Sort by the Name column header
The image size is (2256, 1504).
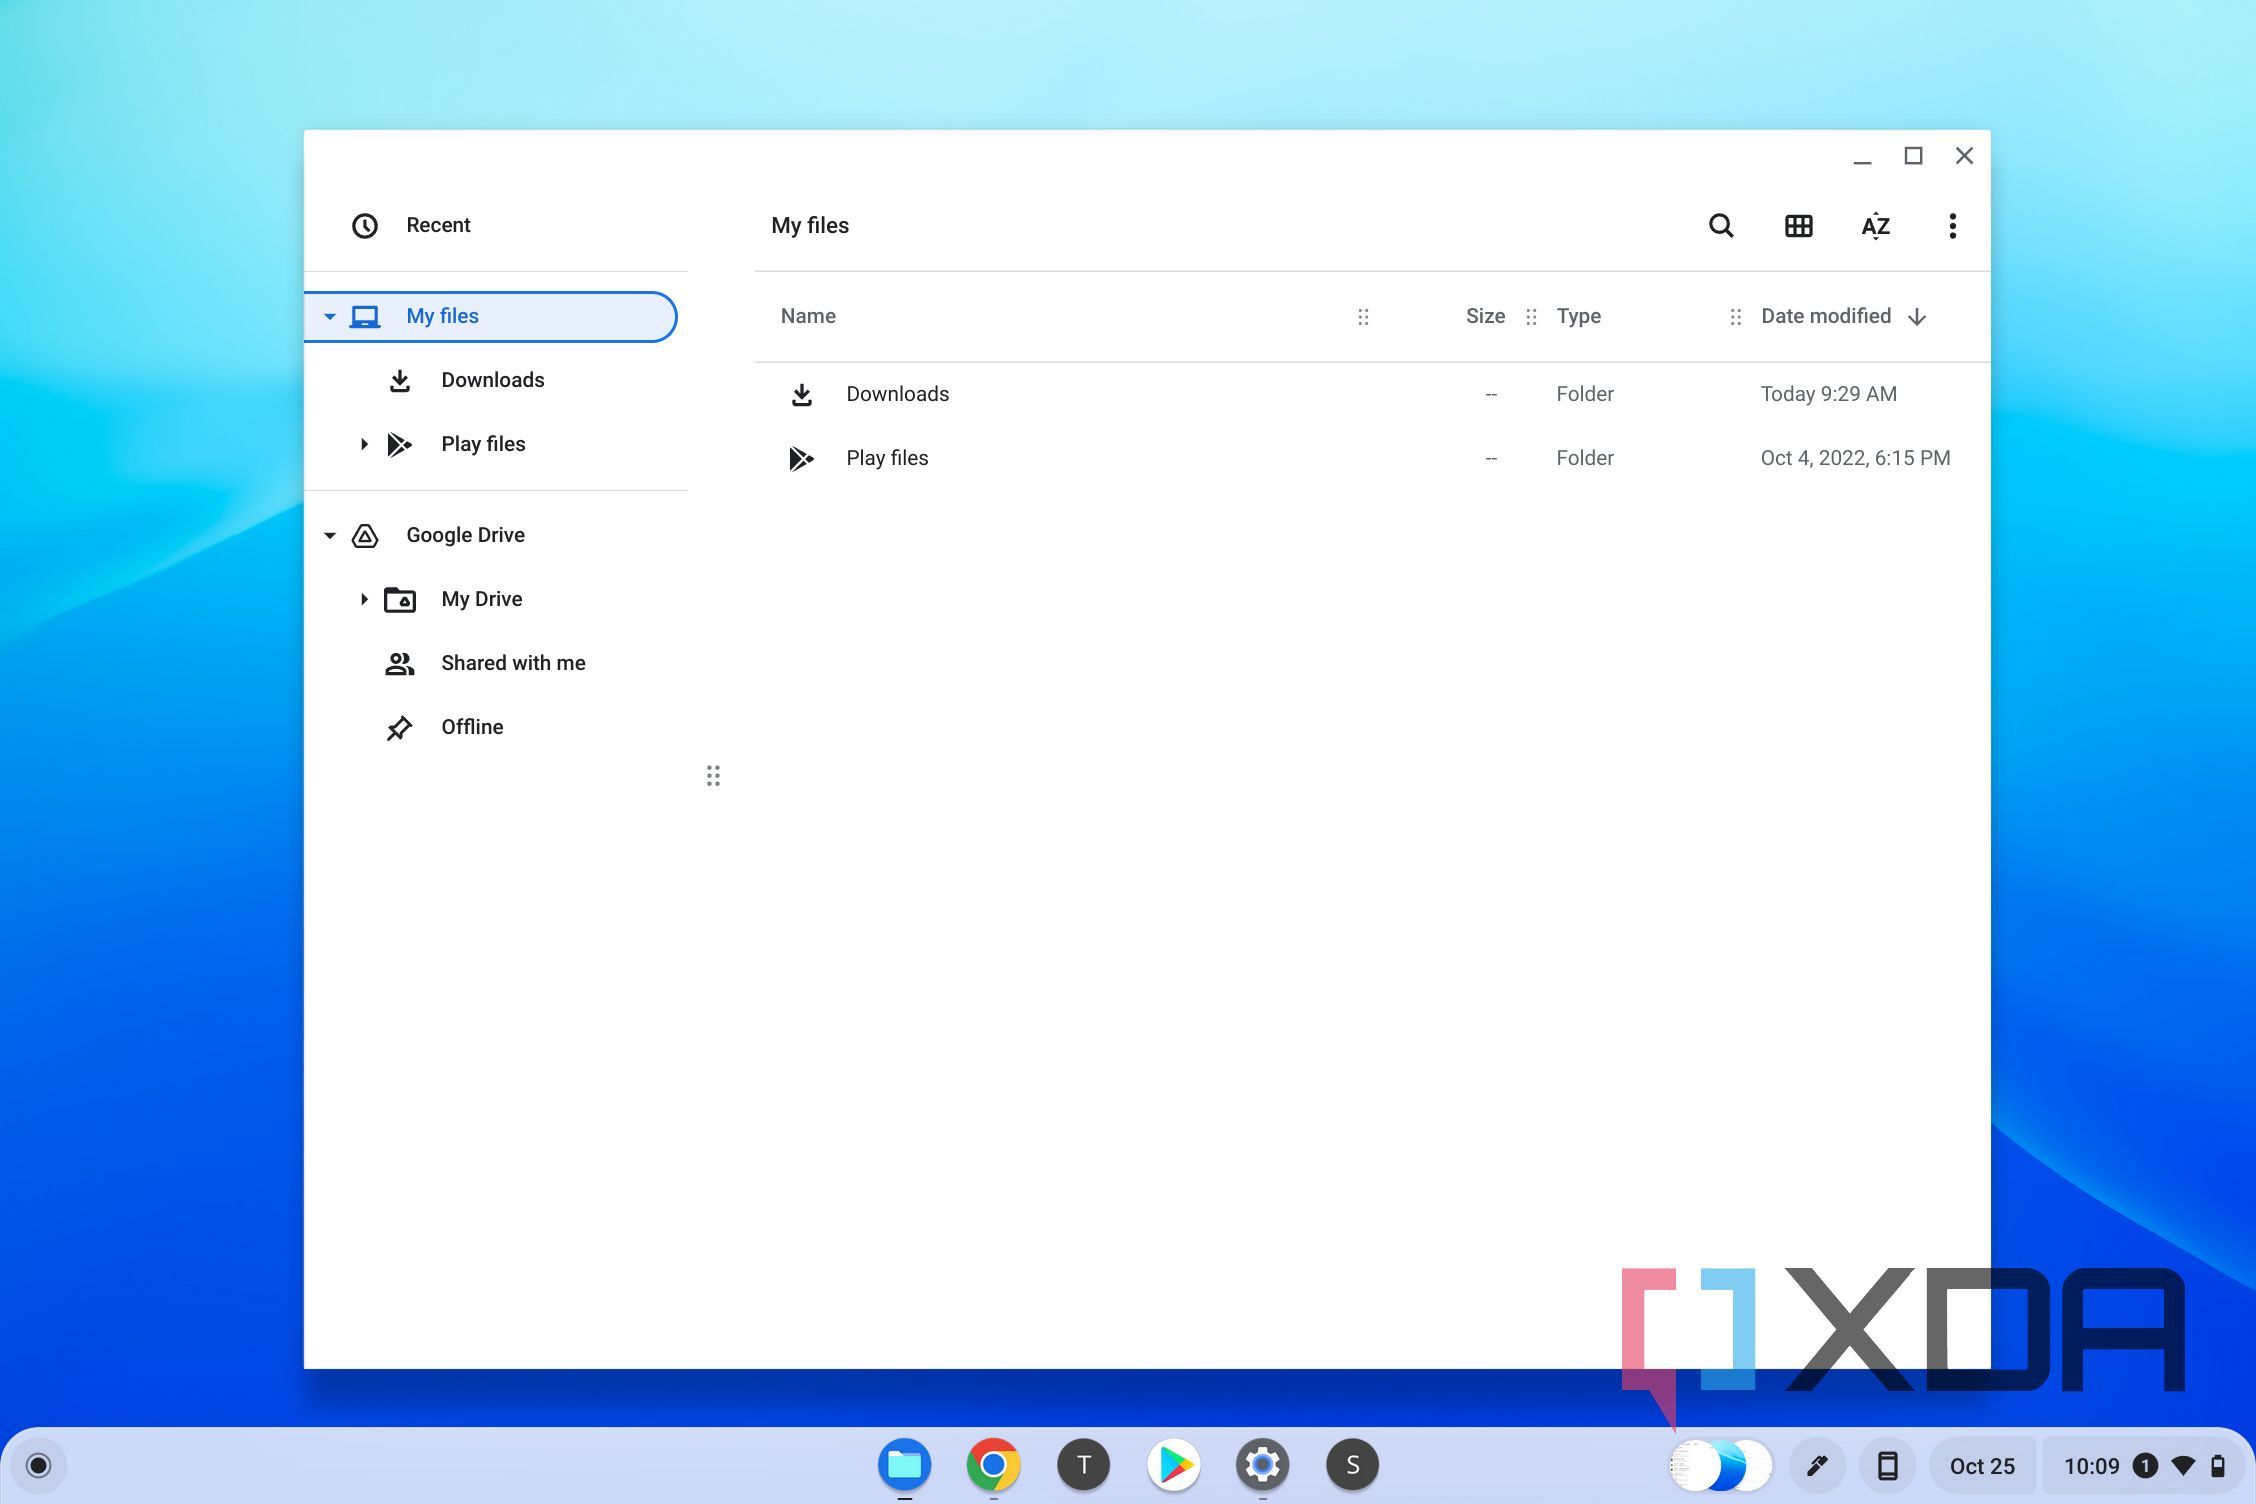808,317
